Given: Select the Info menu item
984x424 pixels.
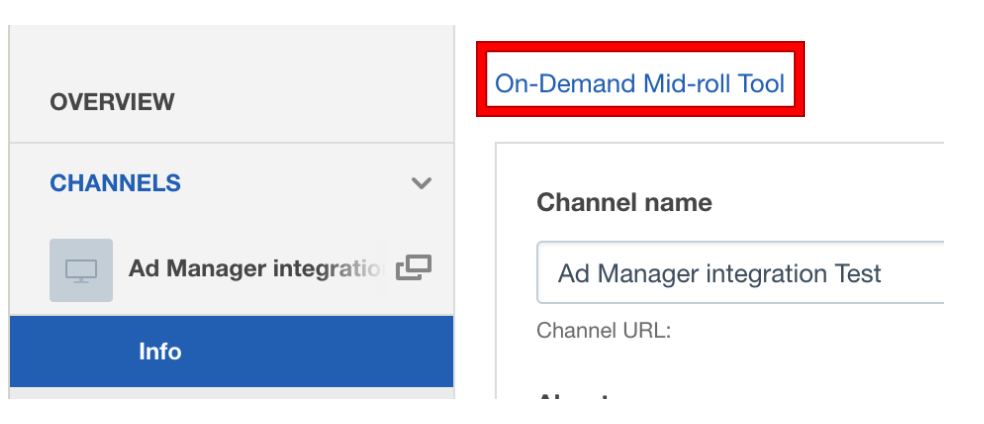Looking at the screenshot, I should pyautogui.click(x=232, y=351).
